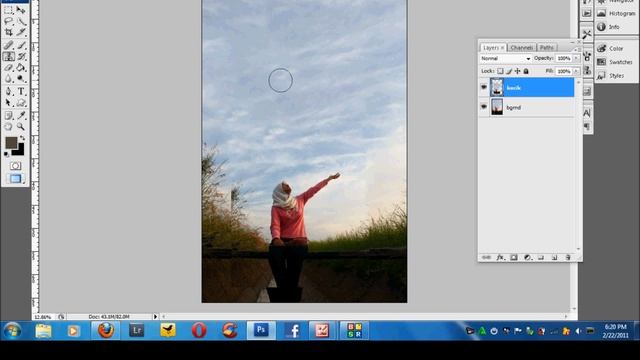The width and height of the screenshot is (640, 360).
Task: Select the Dodge tool
Action: point(21,78)
